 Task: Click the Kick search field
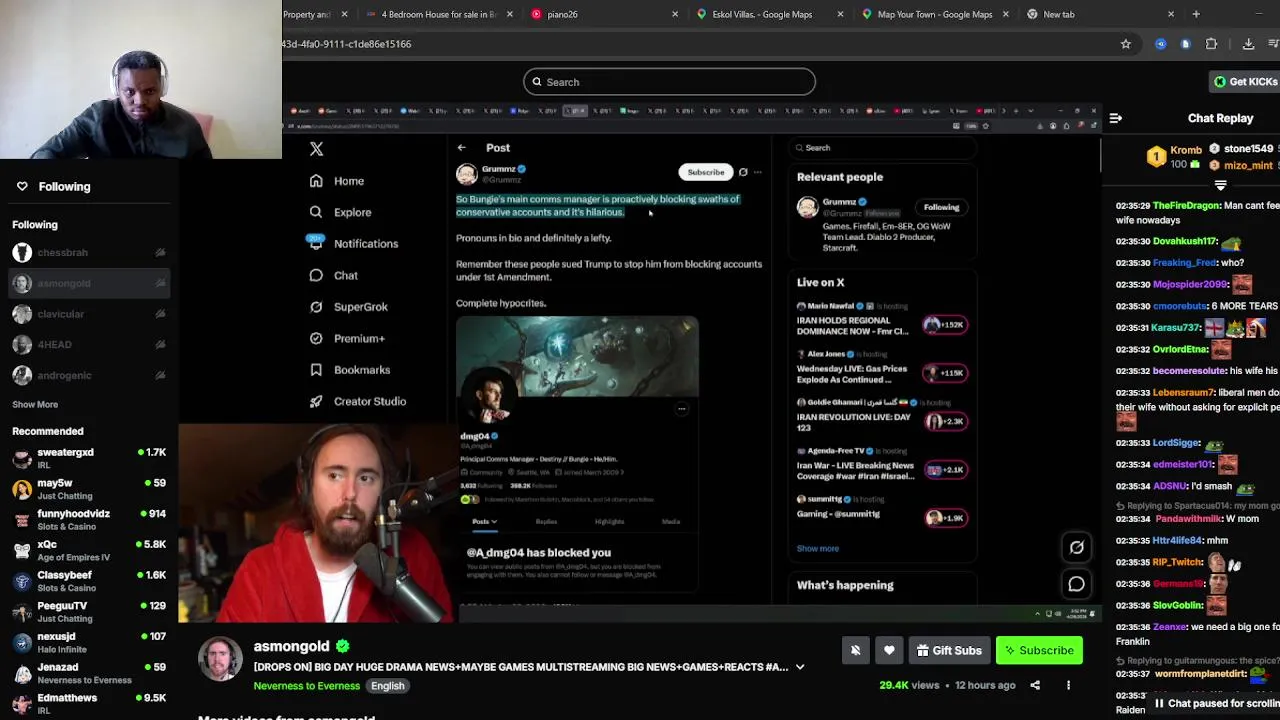[669, 82]
